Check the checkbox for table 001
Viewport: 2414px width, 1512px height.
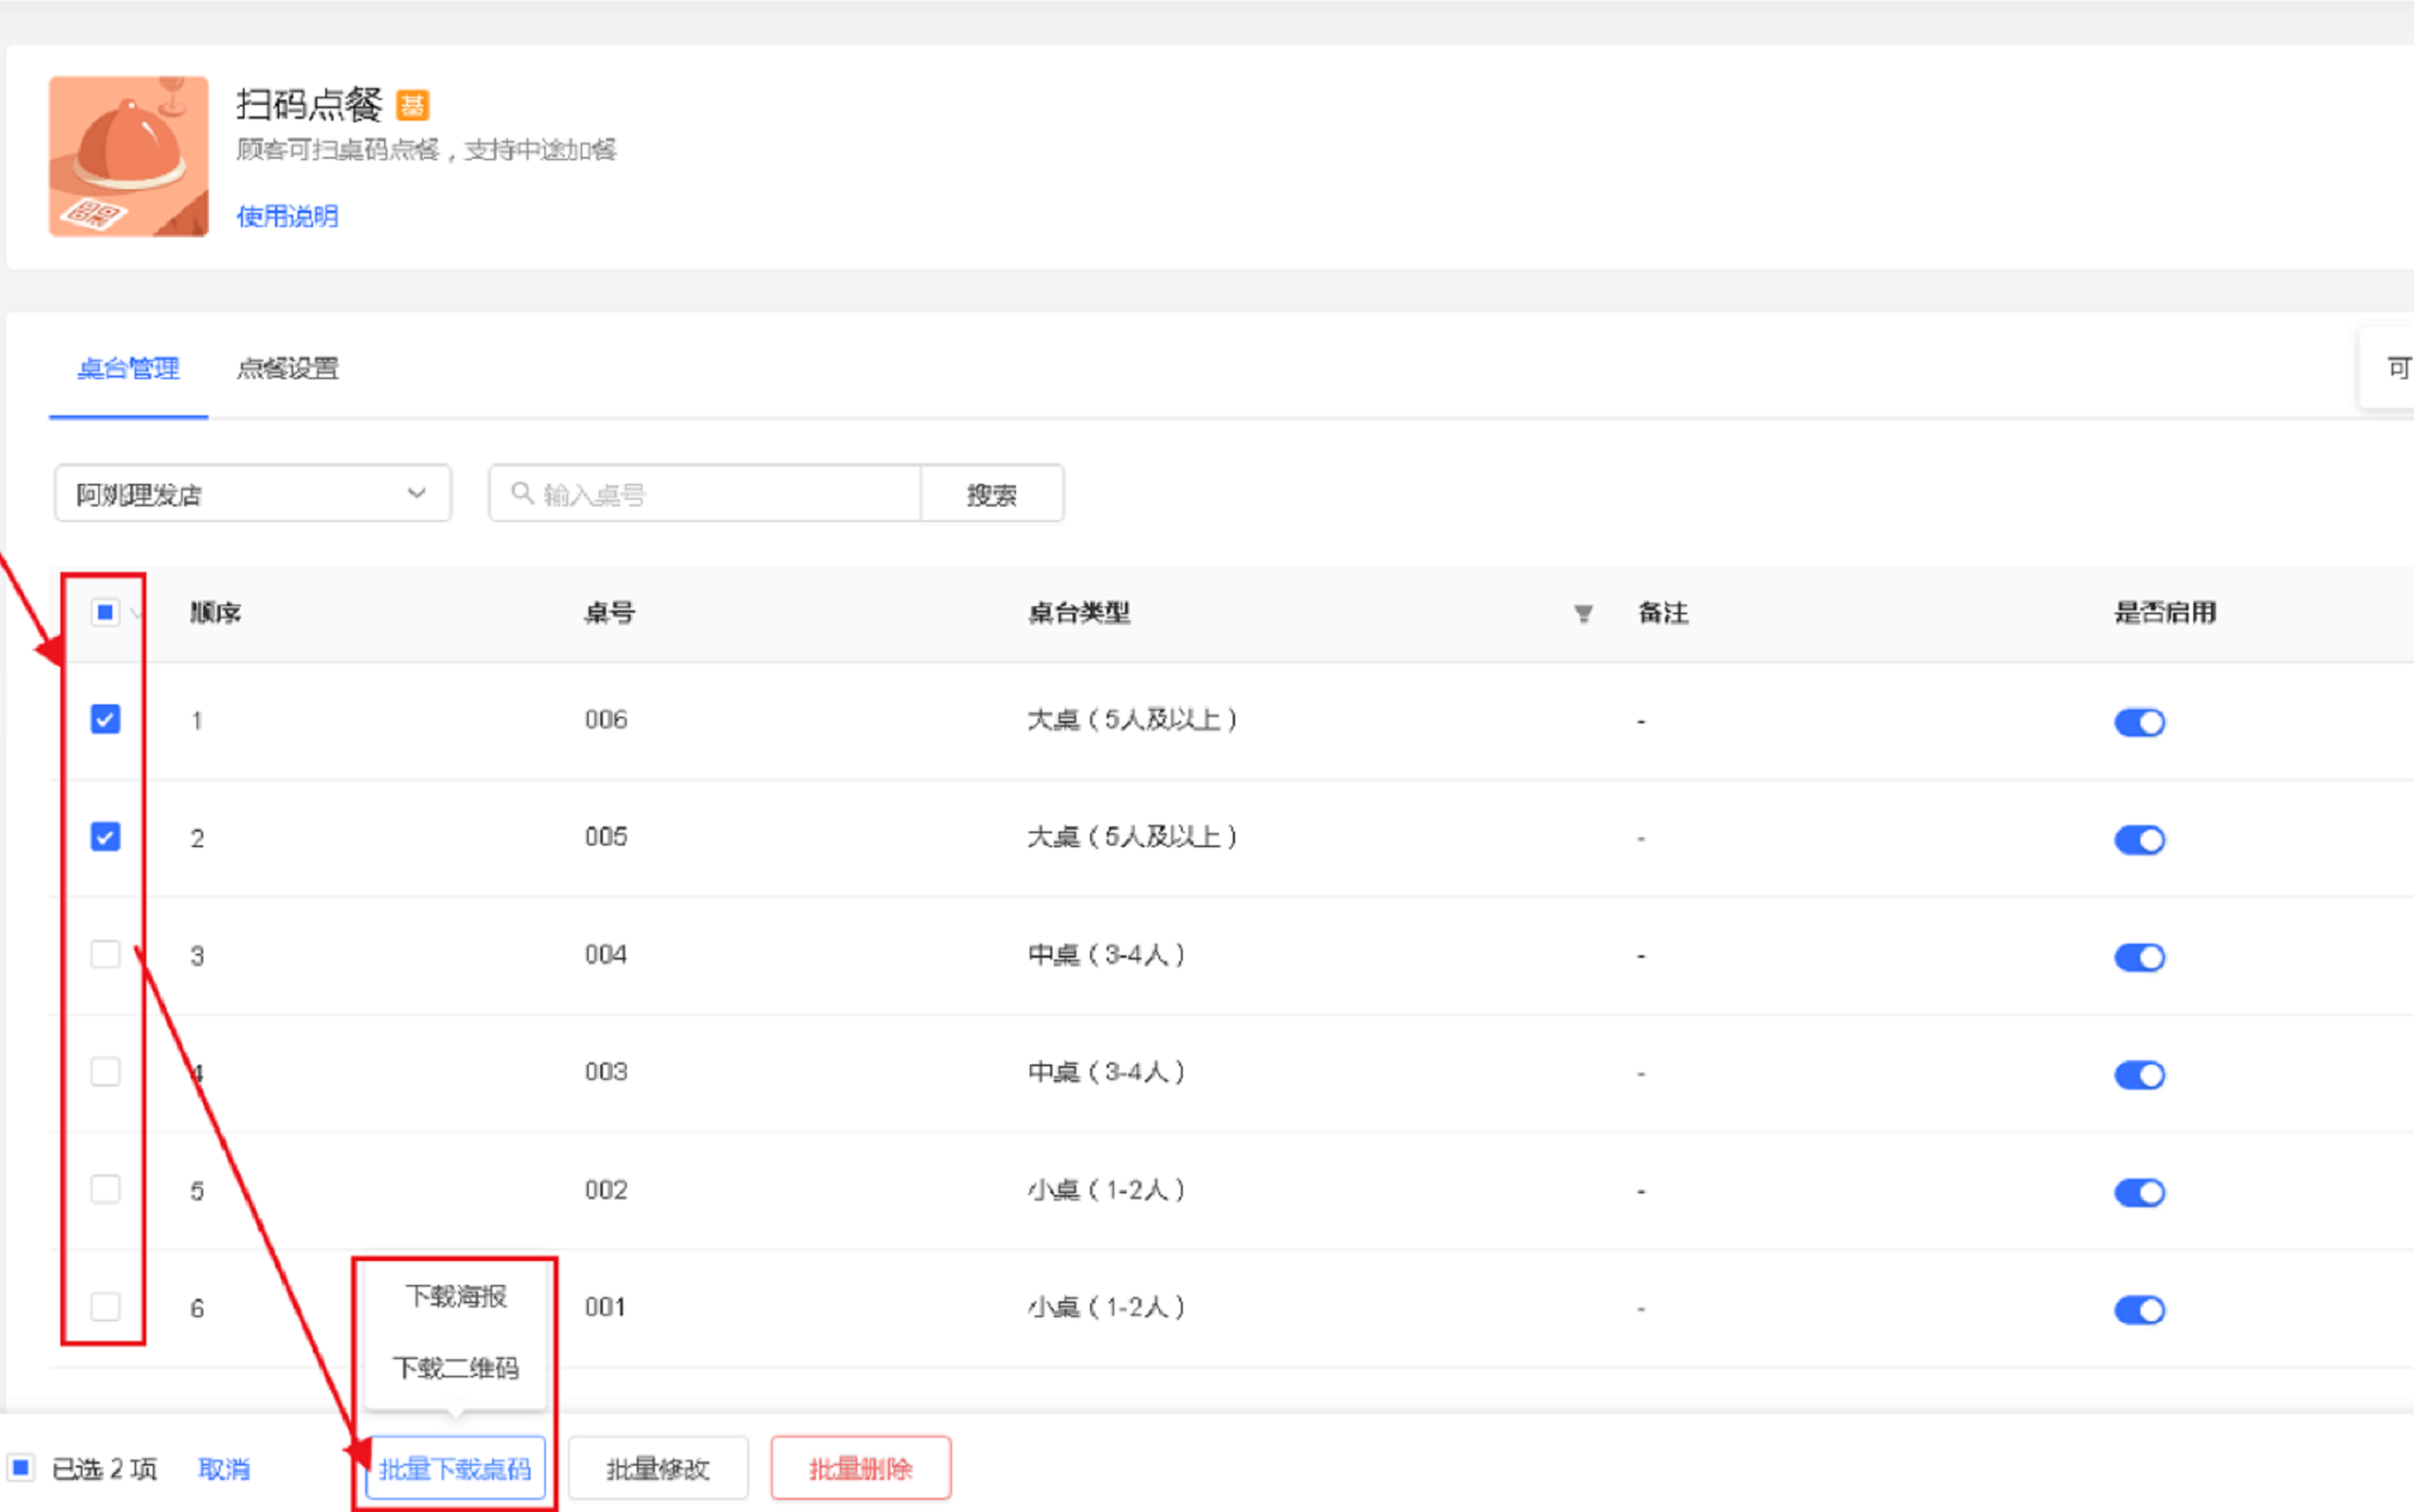[105, 1306]
